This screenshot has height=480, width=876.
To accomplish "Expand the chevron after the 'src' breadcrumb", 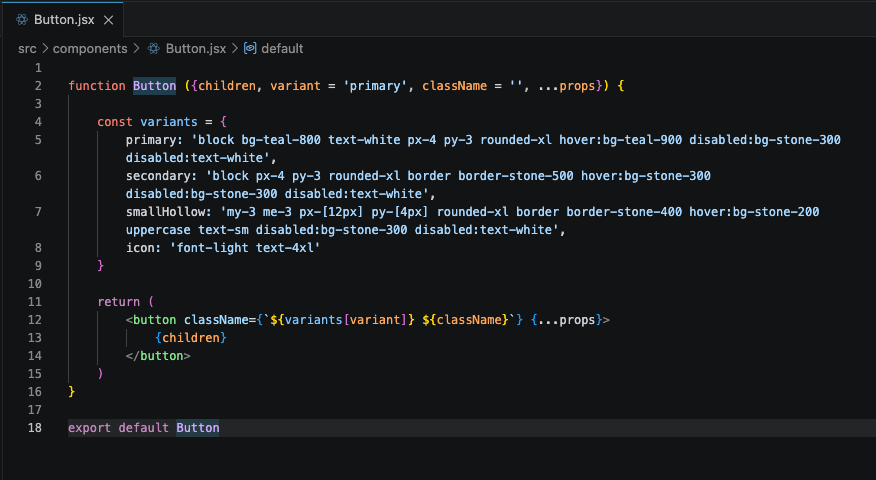I will click(45, 49).
